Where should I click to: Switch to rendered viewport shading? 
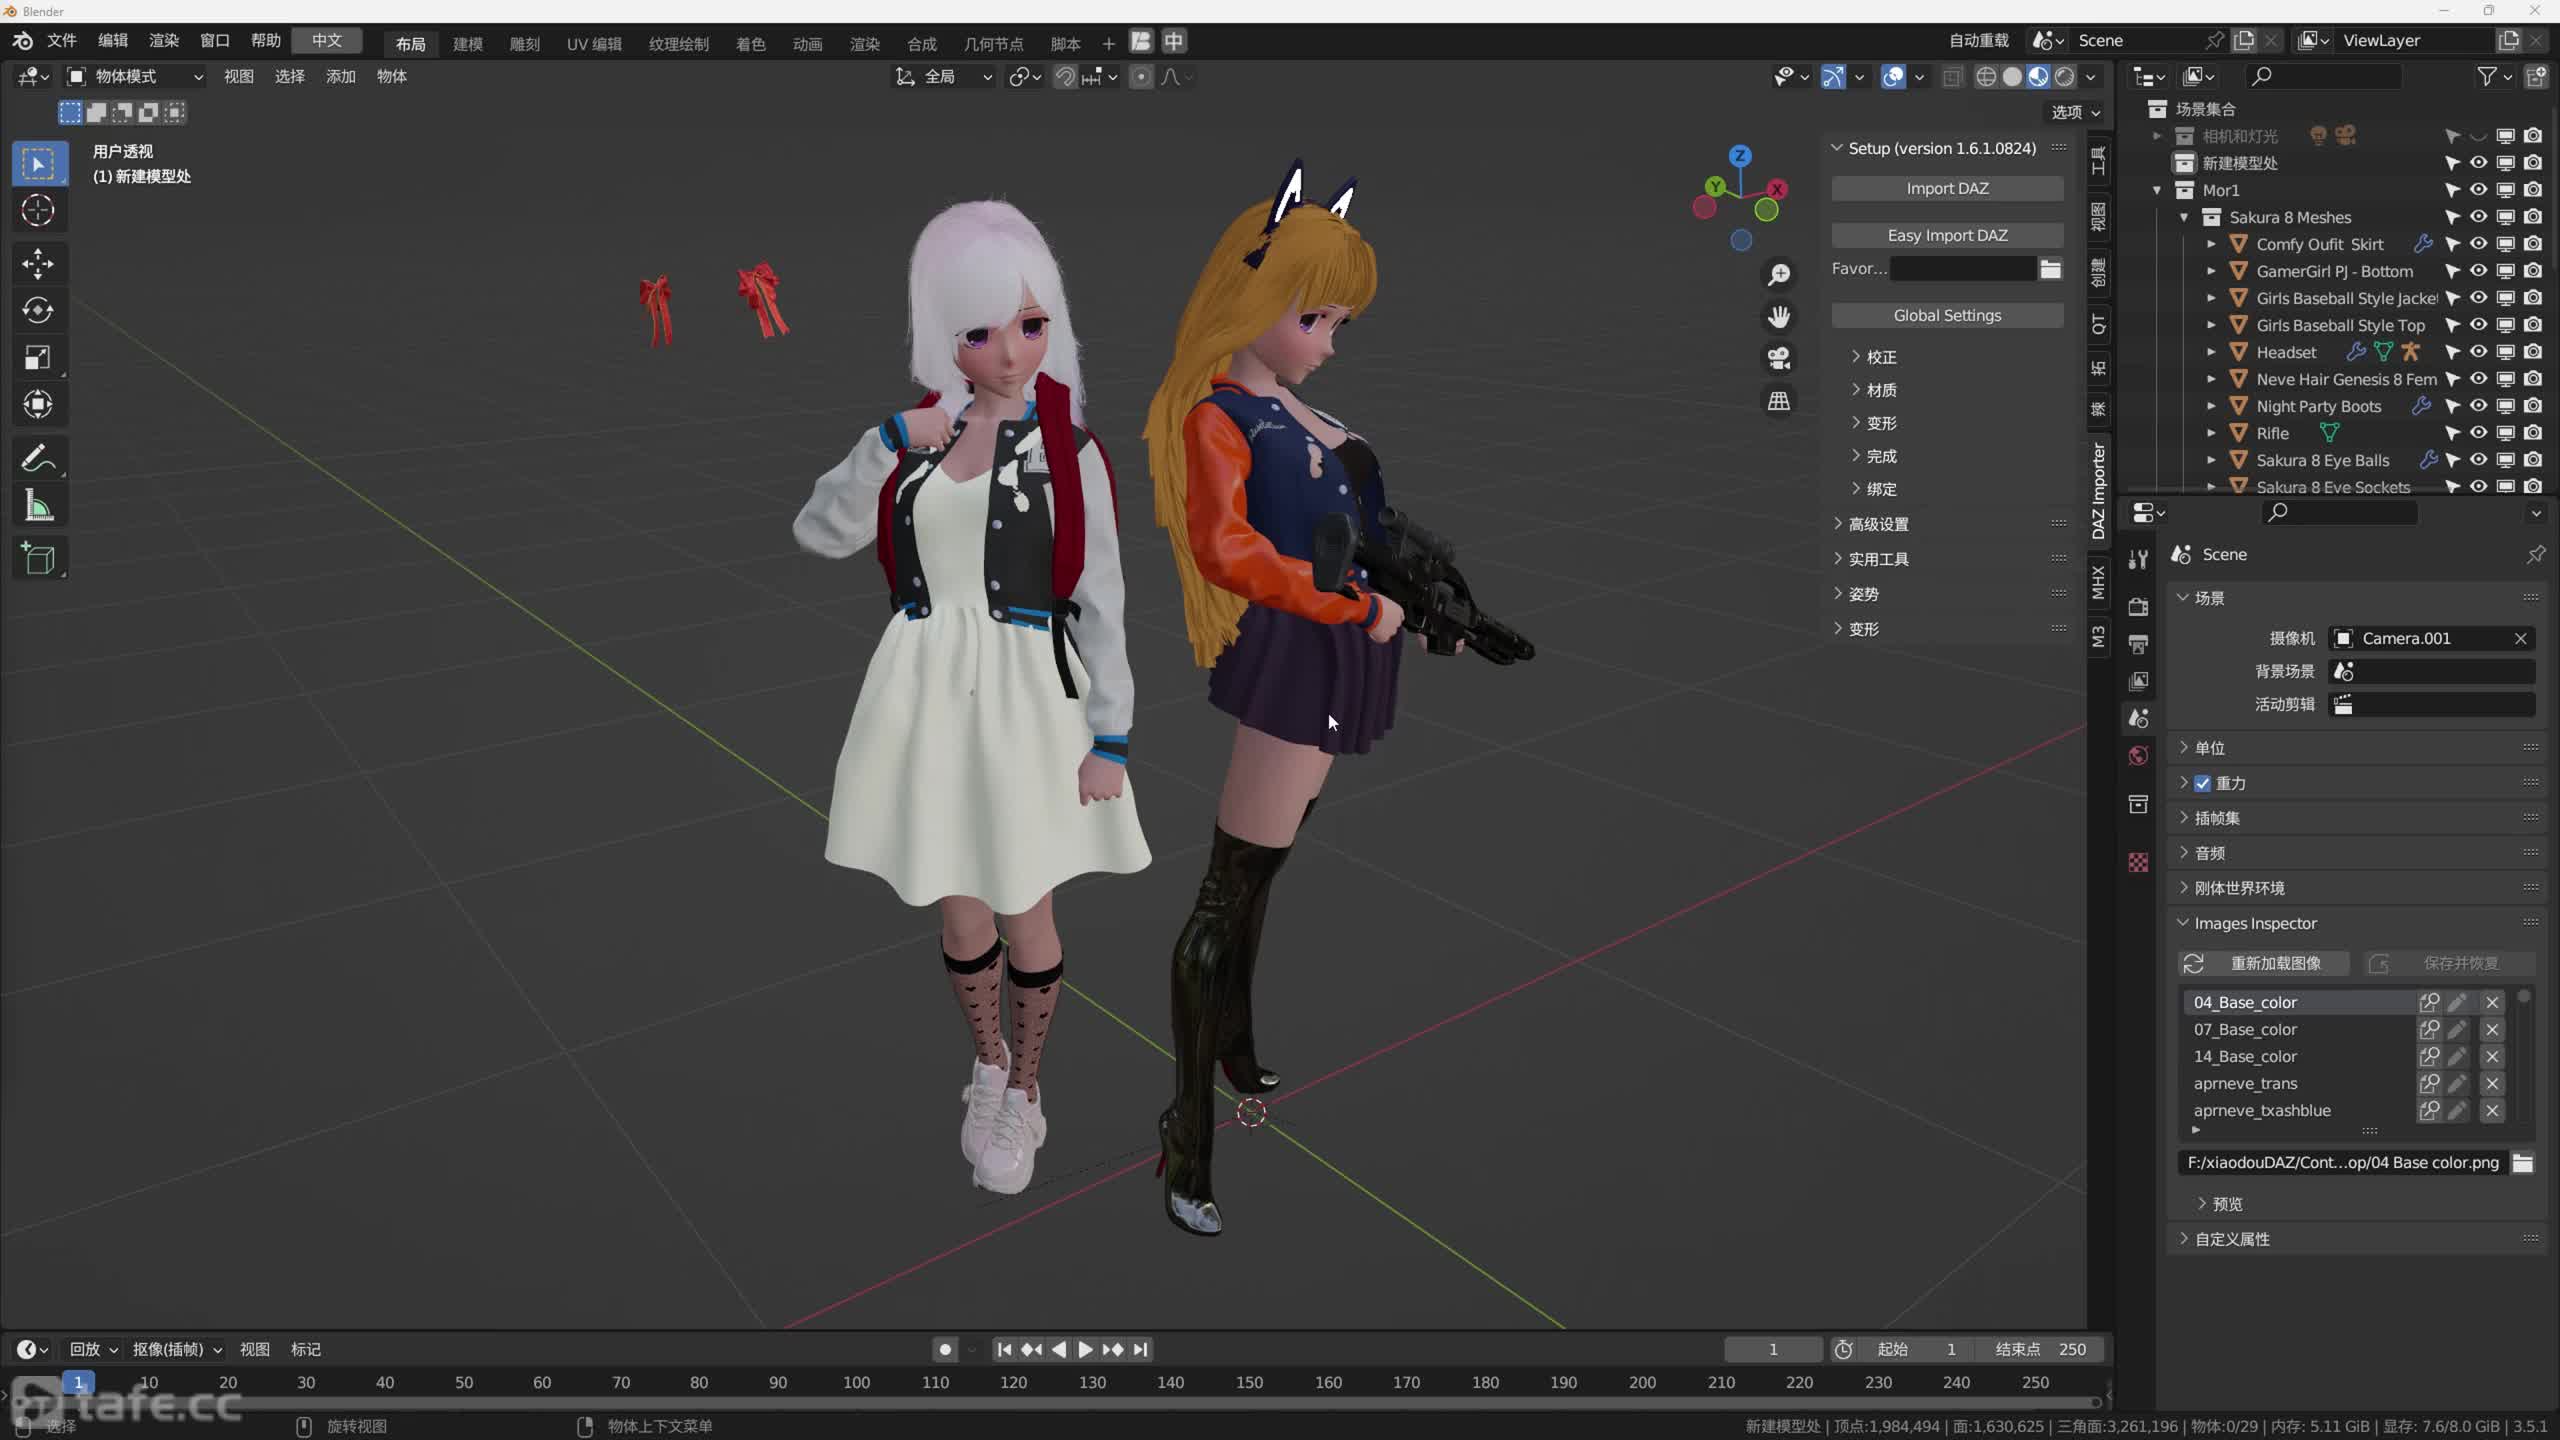(2064, 77)
